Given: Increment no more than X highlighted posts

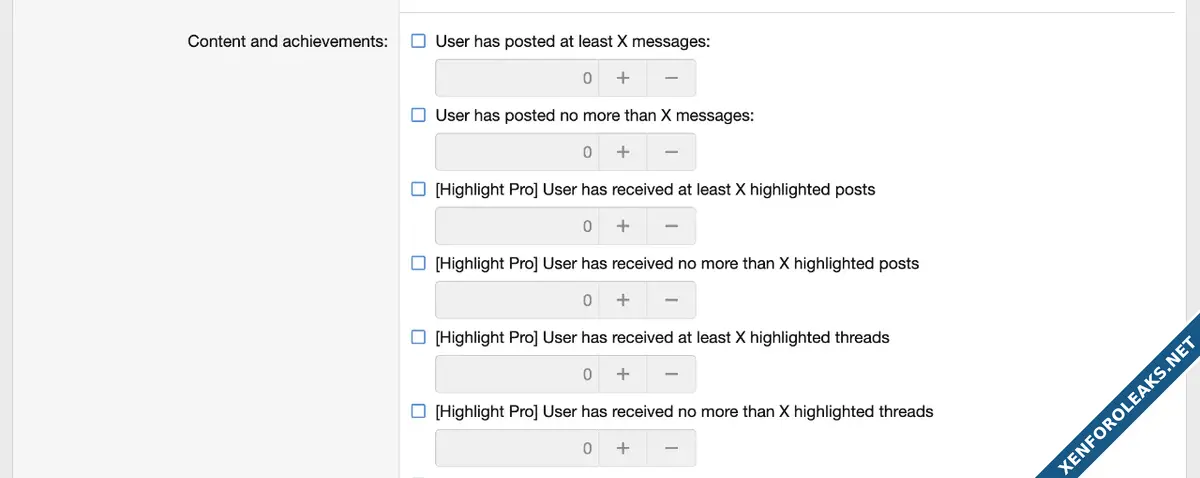Looking at the screenshot, I should 622,300.
